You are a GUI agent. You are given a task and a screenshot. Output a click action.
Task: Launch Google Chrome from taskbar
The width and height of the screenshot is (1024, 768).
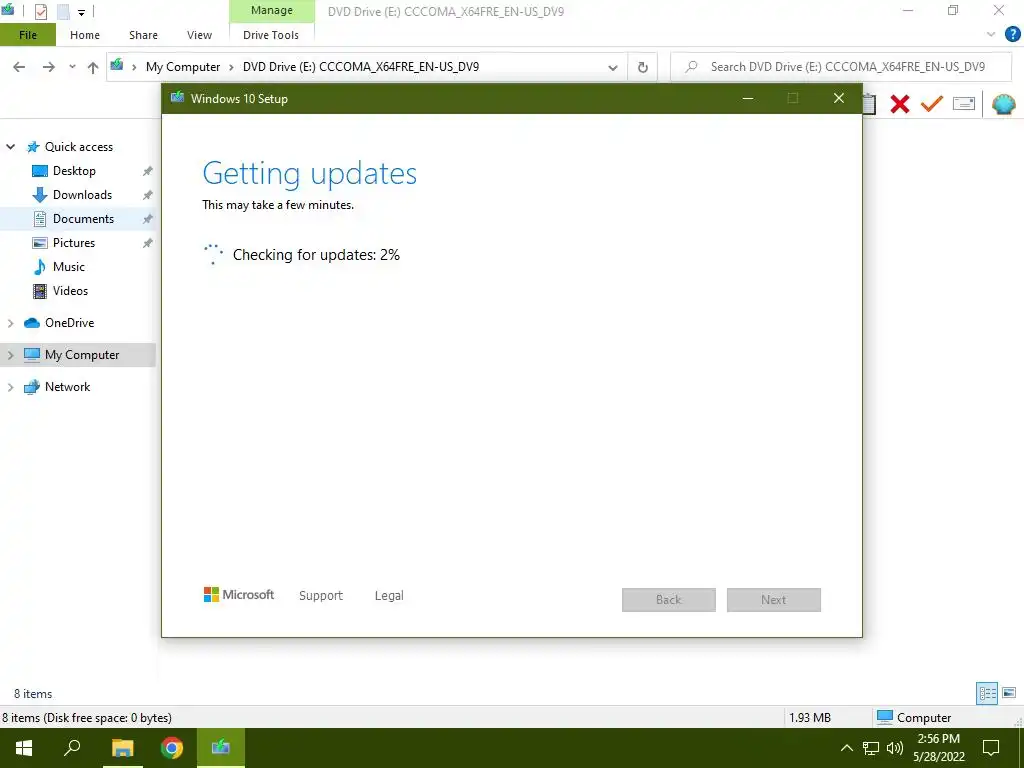pyautogui.click(x=172, y=748)
